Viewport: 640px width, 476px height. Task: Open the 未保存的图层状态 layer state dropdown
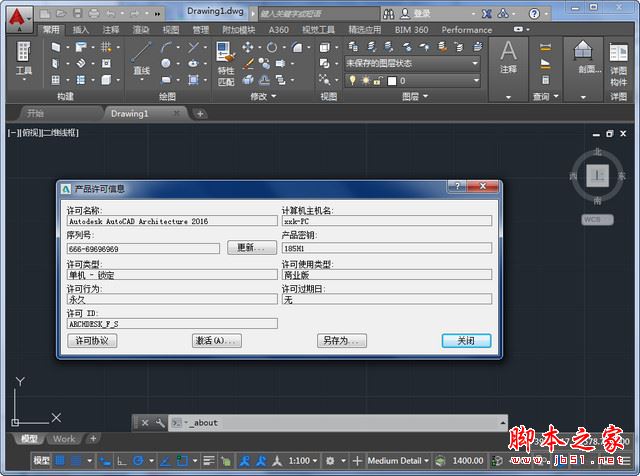412,63
